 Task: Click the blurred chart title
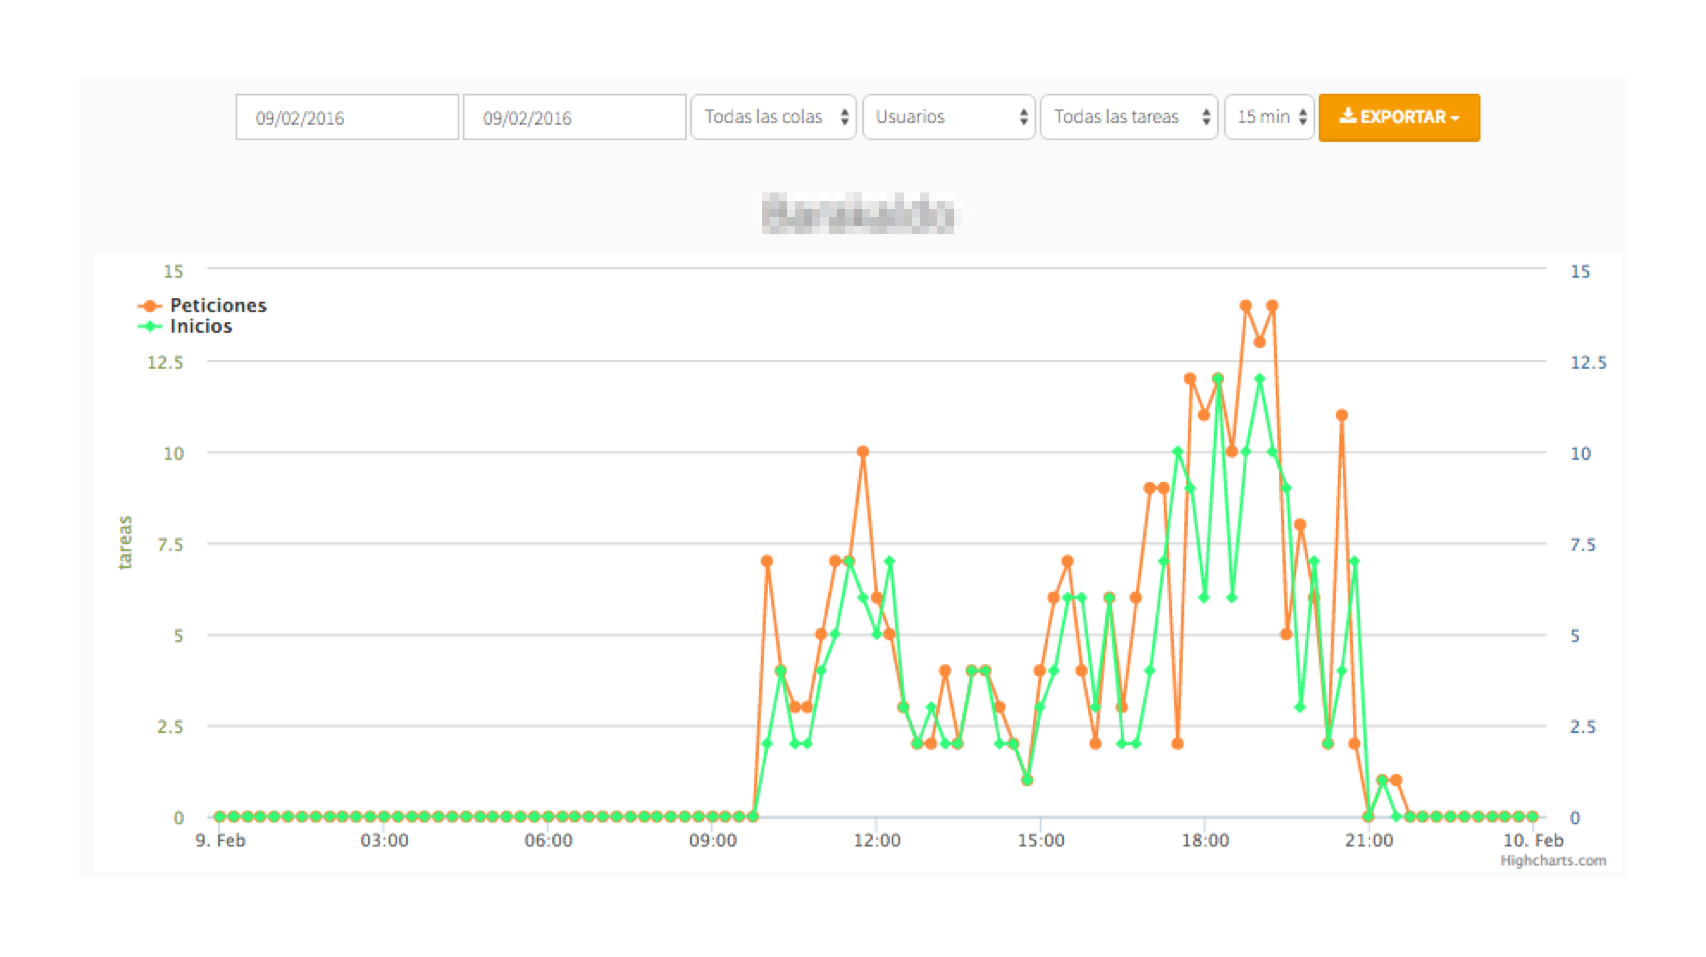pos(857,214)
